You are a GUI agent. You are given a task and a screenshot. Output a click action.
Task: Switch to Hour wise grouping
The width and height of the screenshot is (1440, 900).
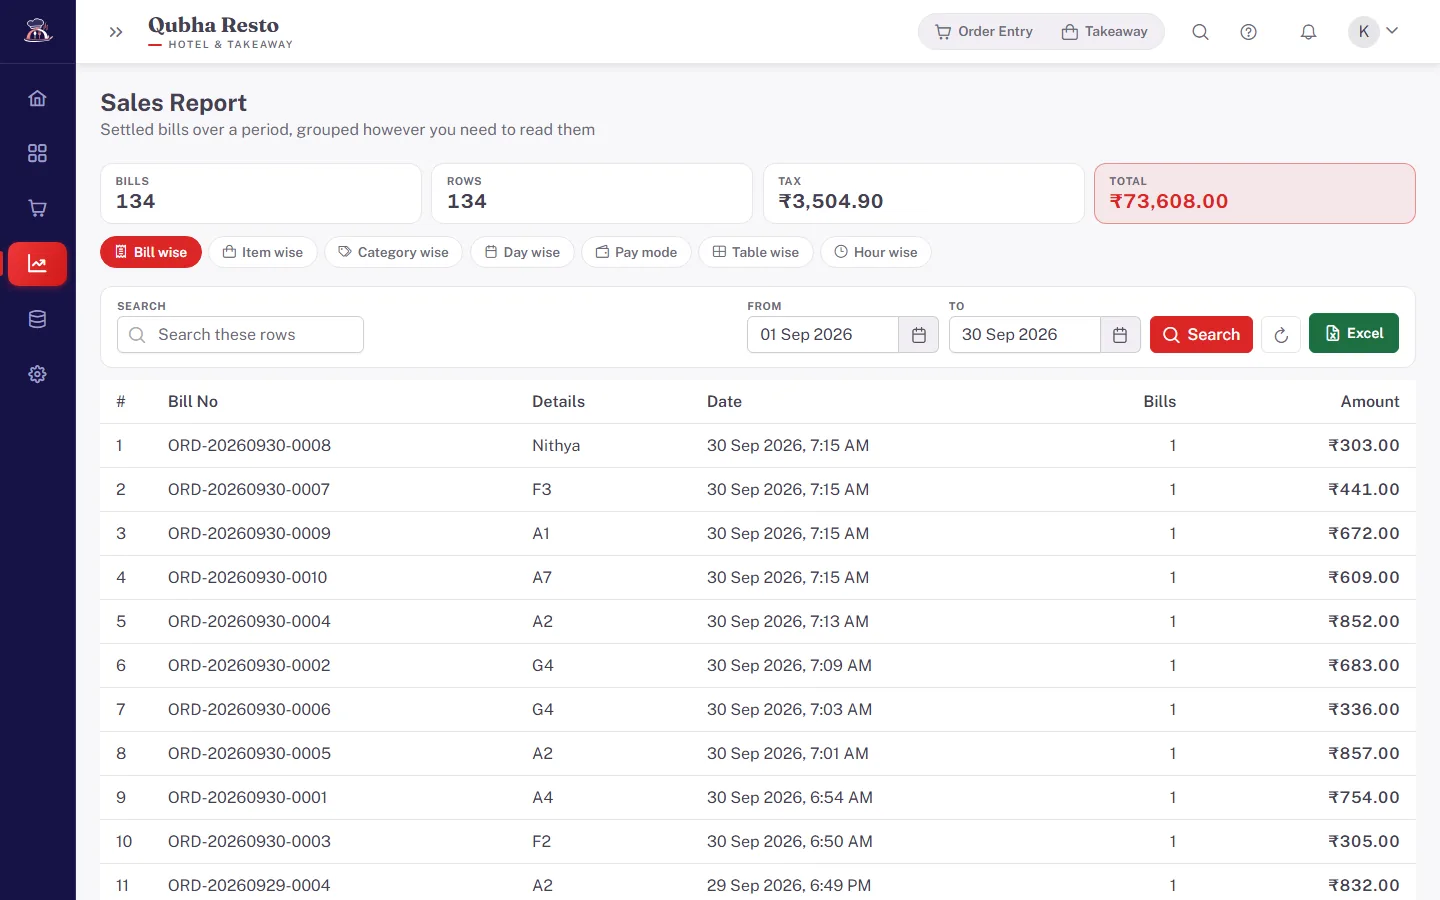pos(876,252)
